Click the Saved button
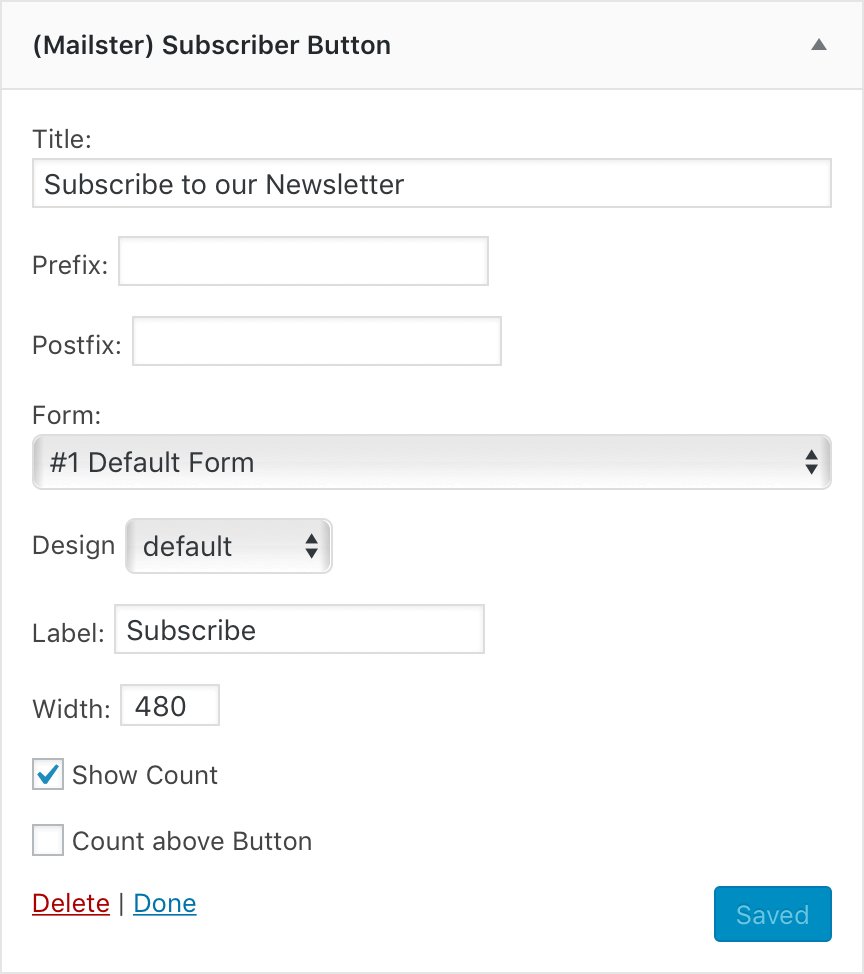The height and width of the screenshot is (974, 864). [x=772, y=913]
